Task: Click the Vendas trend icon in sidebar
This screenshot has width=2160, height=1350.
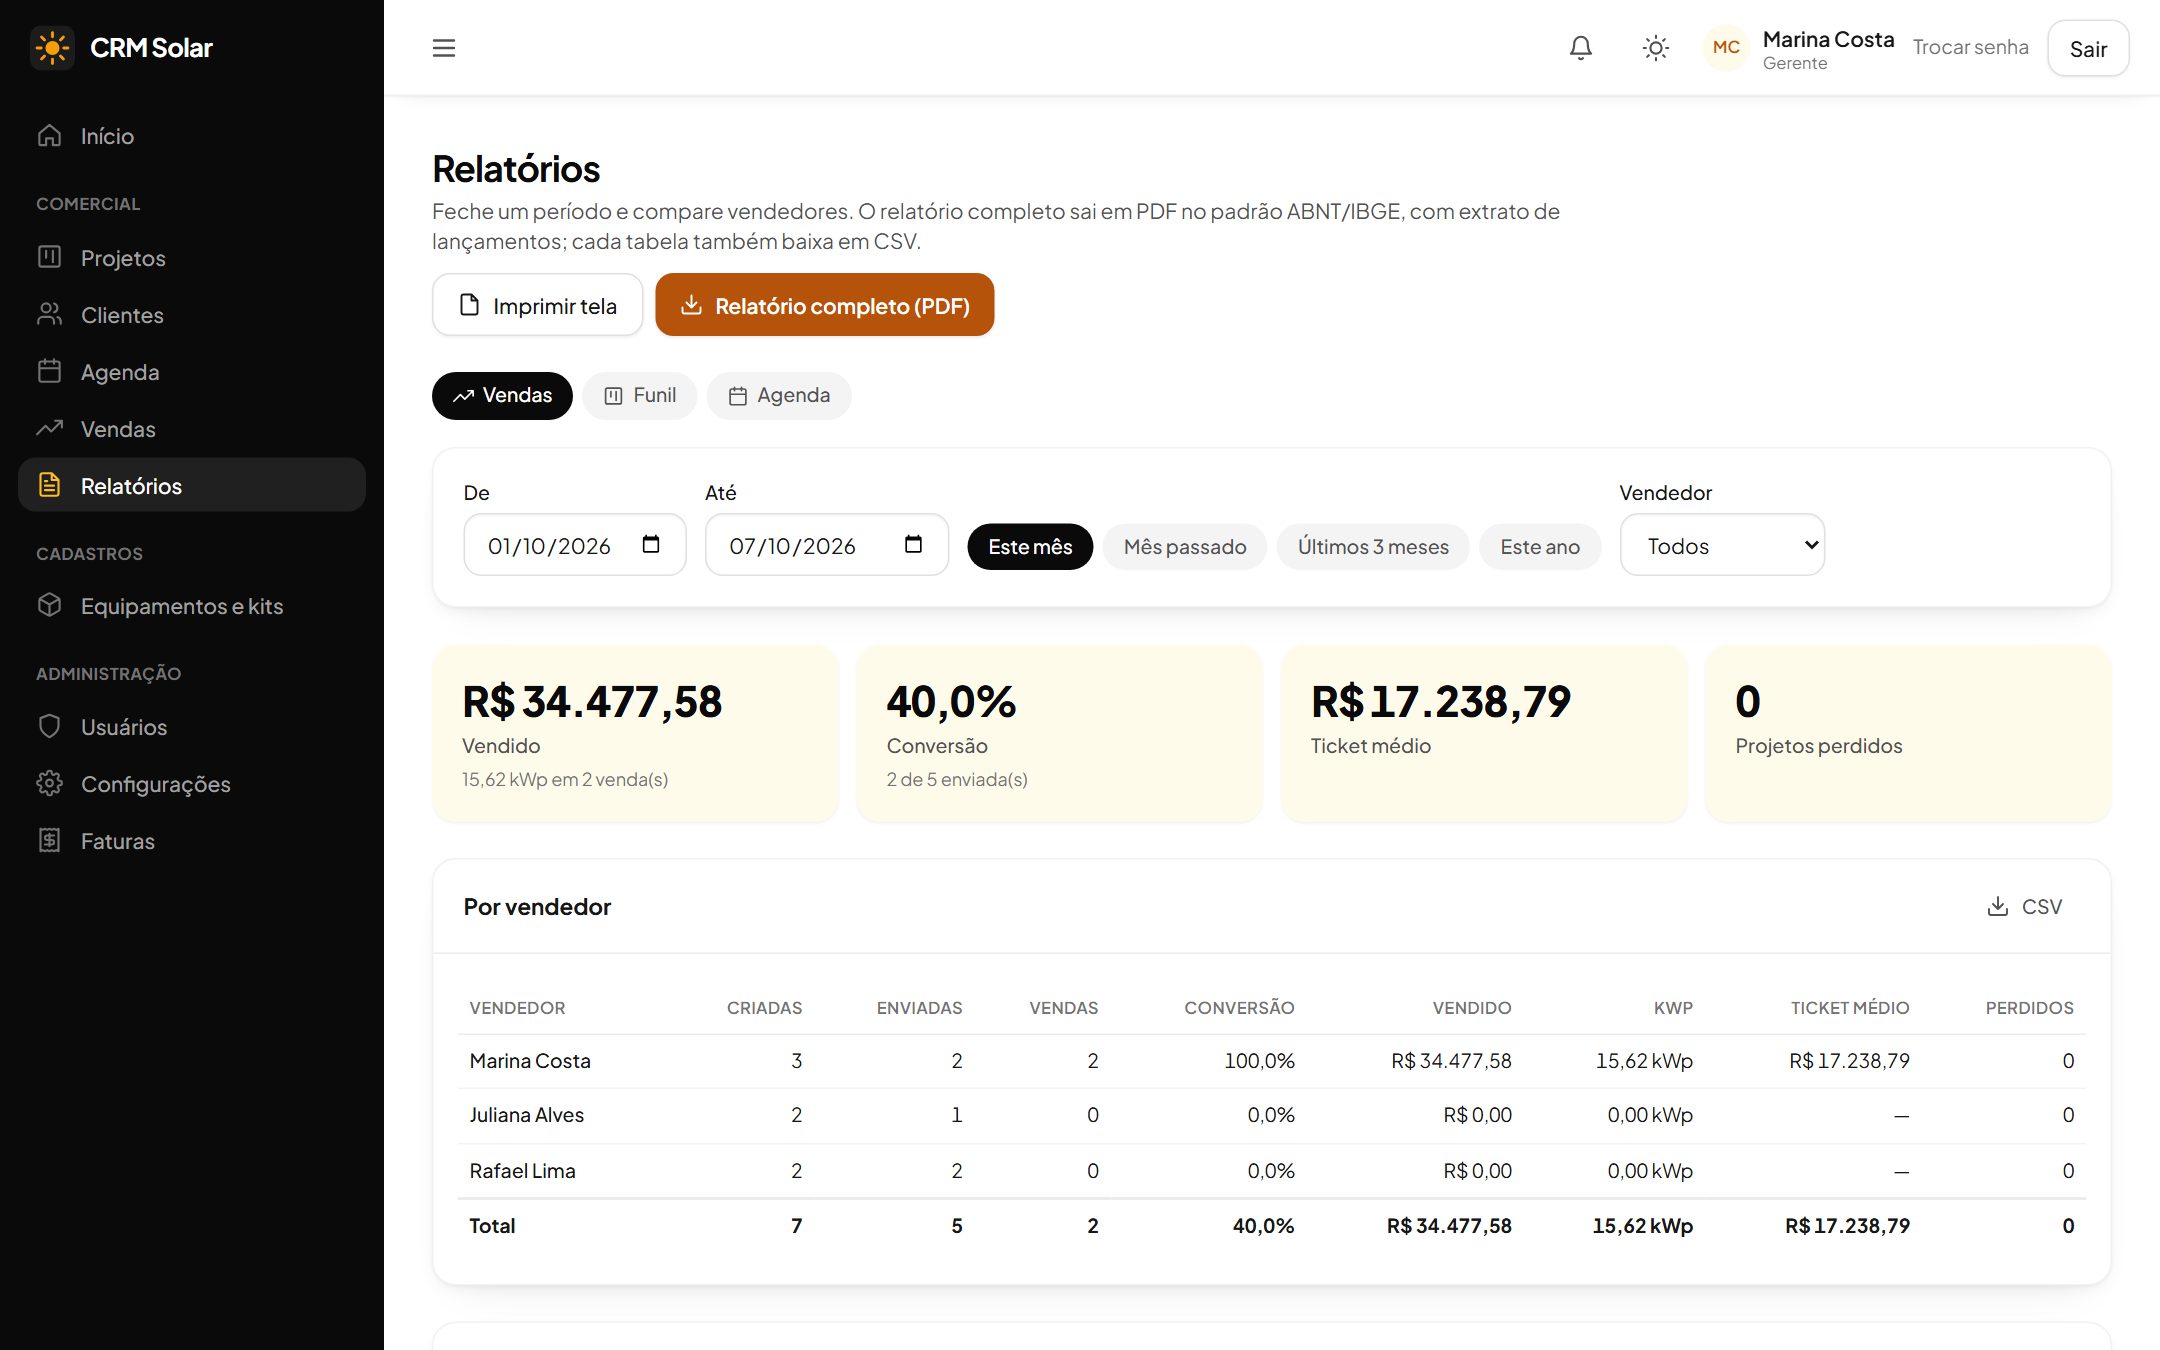Action: pos(50,428)
